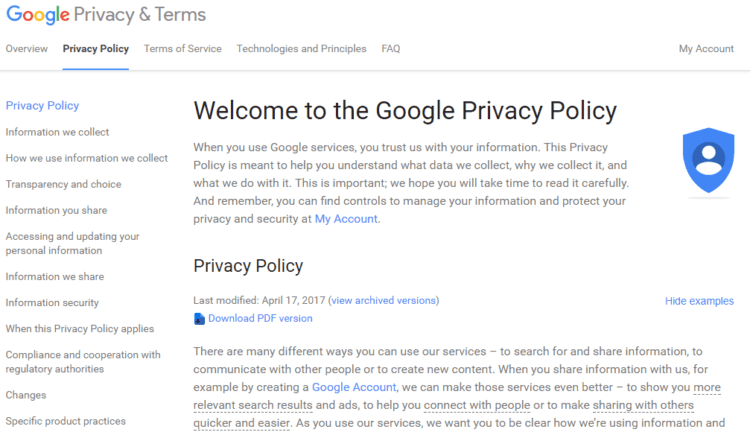Open Technologies and Principles tab
The image size is (750, 432).
coord(301,49)
